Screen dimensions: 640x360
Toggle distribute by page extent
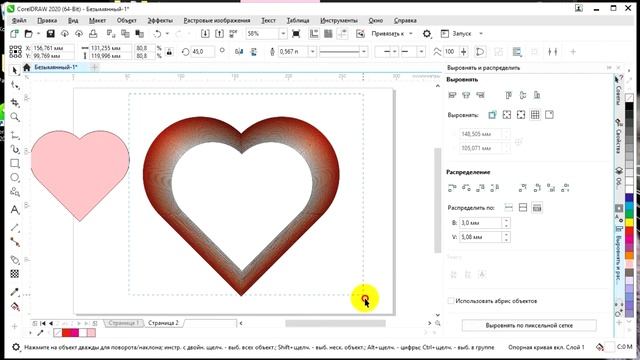tap(523, 208)
